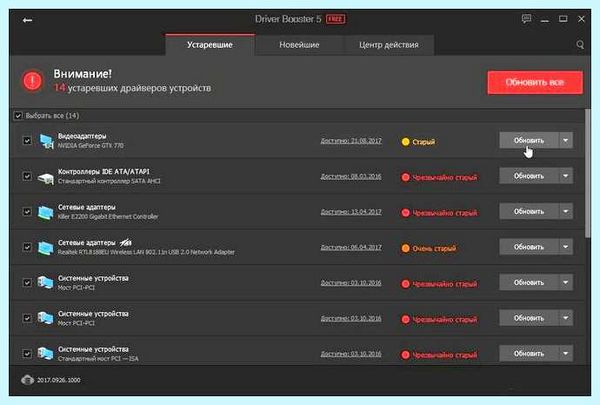Viewport: 600px width, 405px height.
Task: Click the database version 2017.0926.1000 text
Action: tap(59, 380)
